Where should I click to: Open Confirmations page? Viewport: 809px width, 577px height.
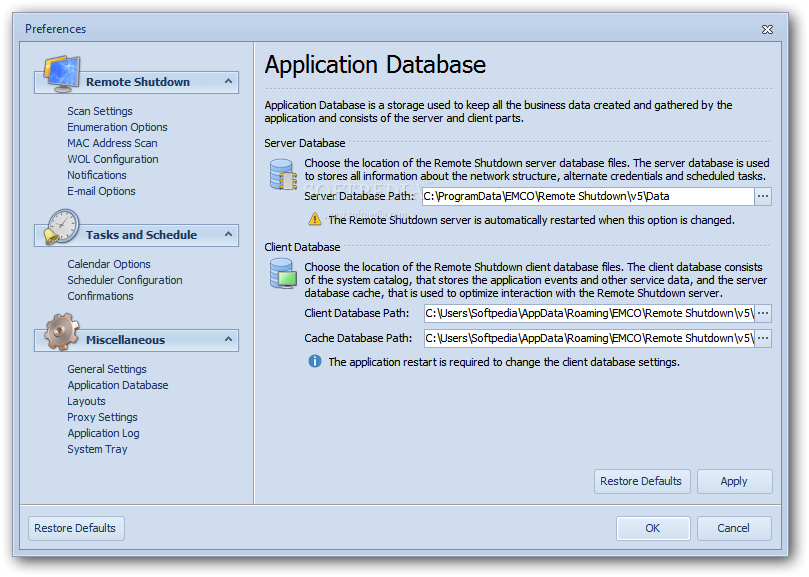point(100,296)
